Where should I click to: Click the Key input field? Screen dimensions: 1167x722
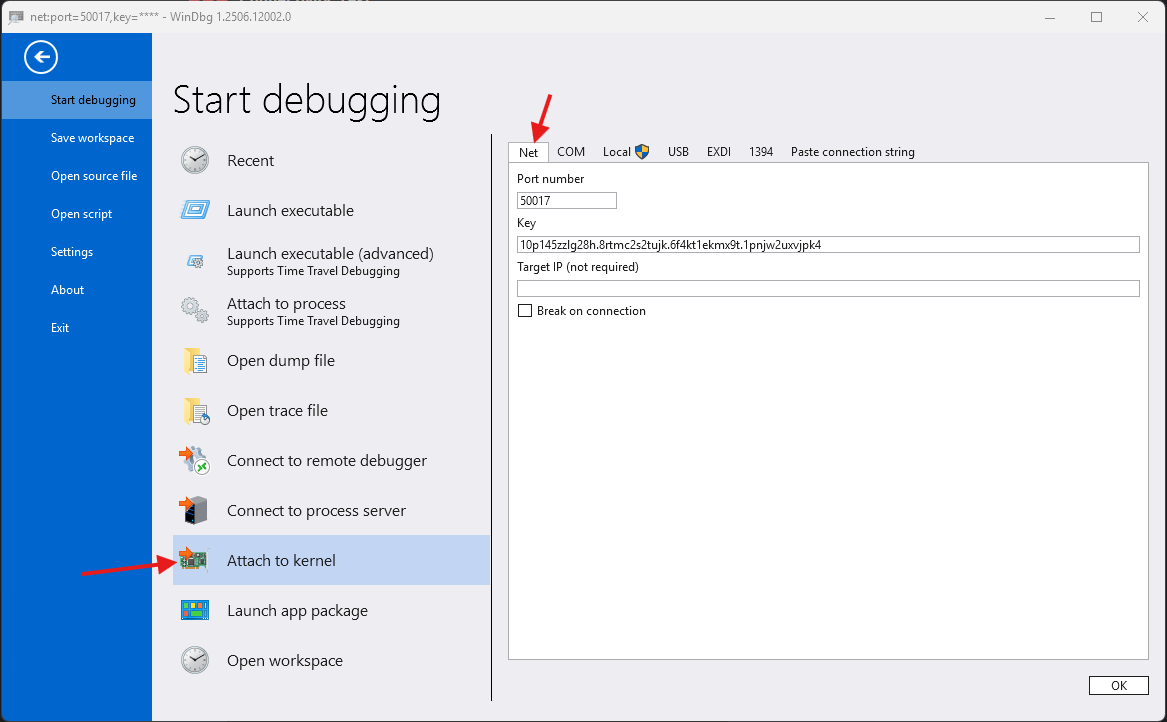[828, 244]
